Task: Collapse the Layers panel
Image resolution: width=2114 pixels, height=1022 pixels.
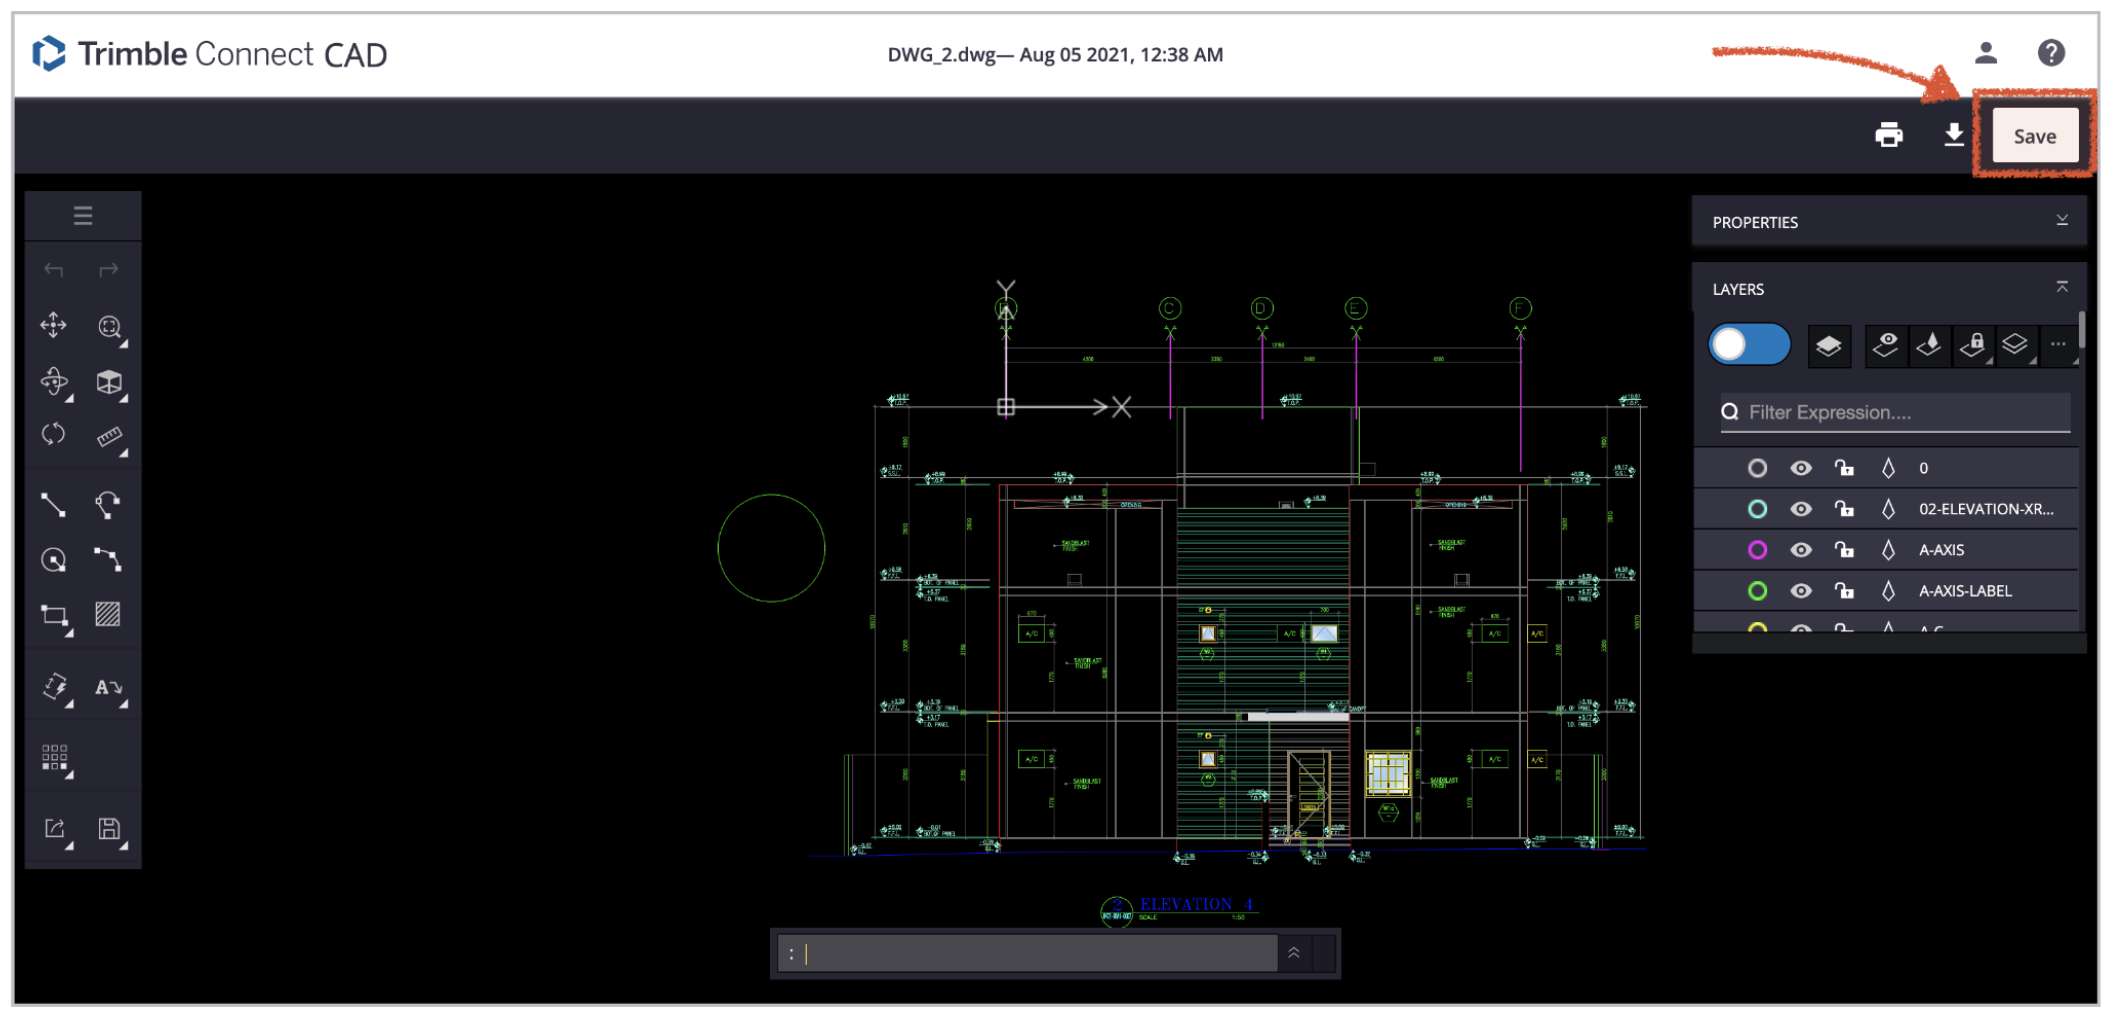Action: pyautogui.click(x=2063, y=287)
